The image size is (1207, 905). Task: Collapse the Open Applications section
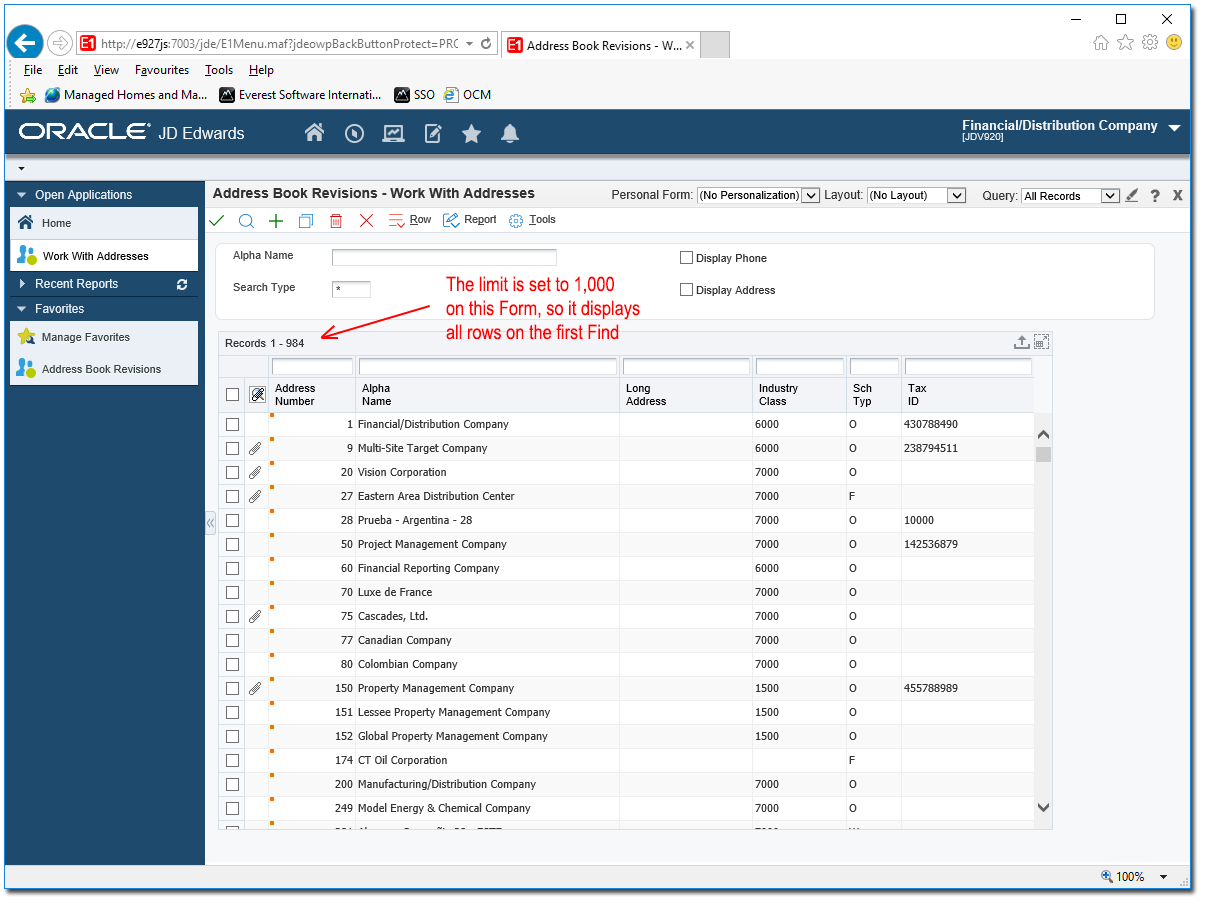coord(21,195)
